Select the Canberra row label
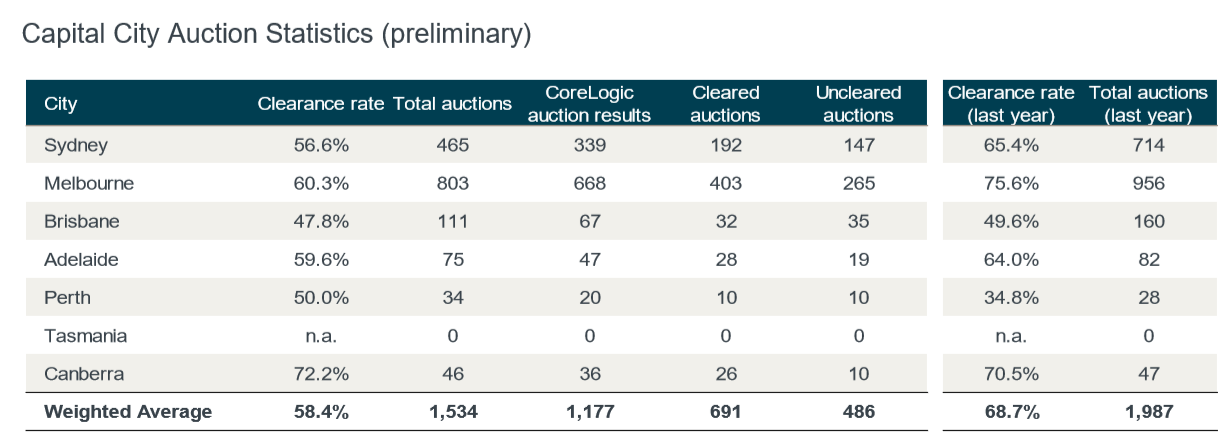 [84, 374]
